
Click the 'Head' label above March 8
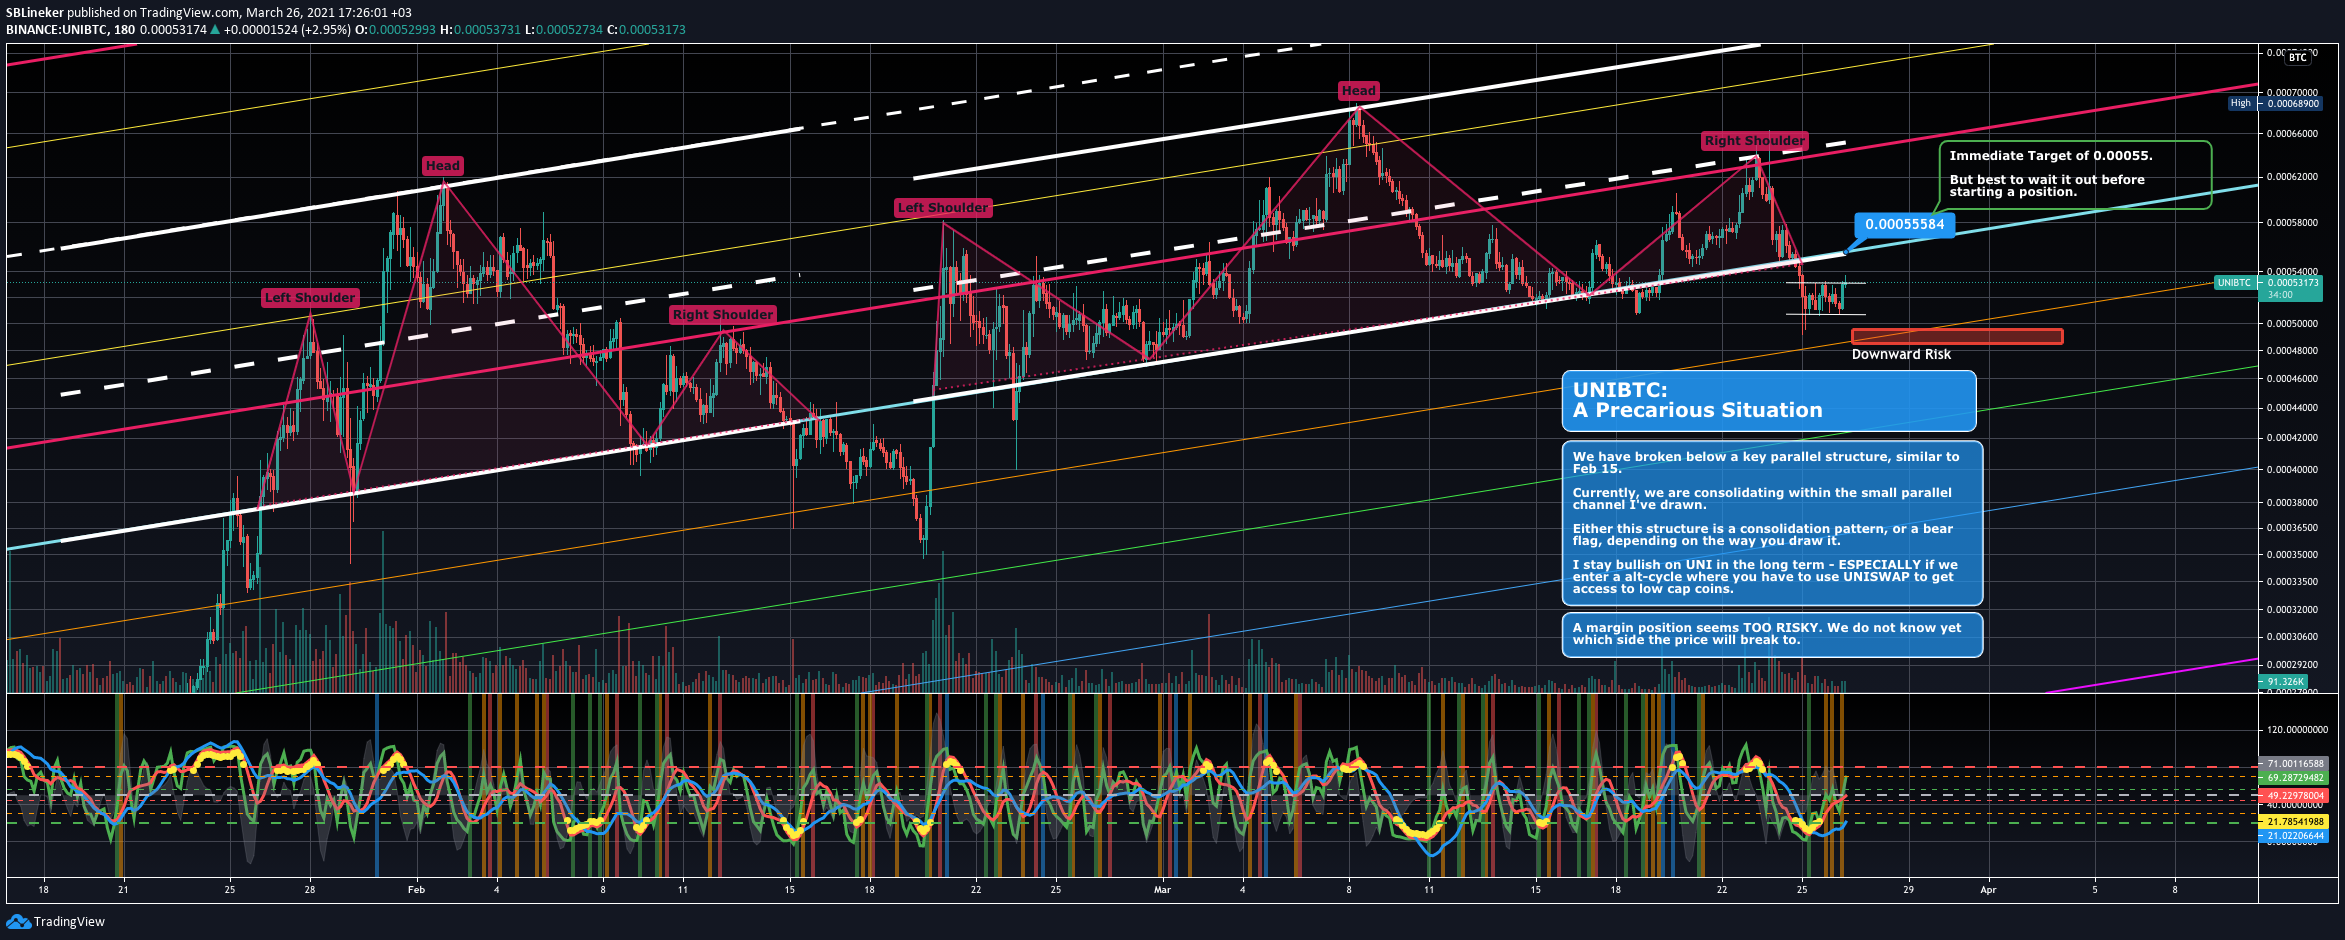click(x=1359, y=90)
